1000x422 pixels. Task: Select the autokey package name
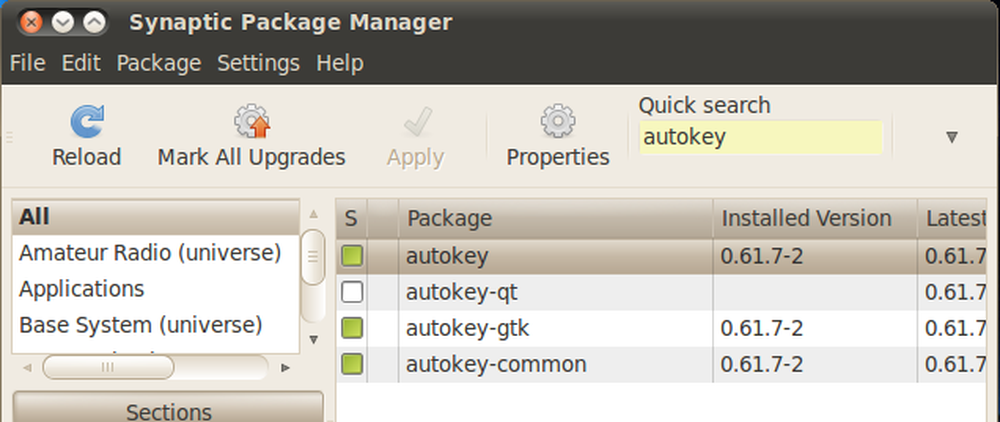tap(447, 256)
